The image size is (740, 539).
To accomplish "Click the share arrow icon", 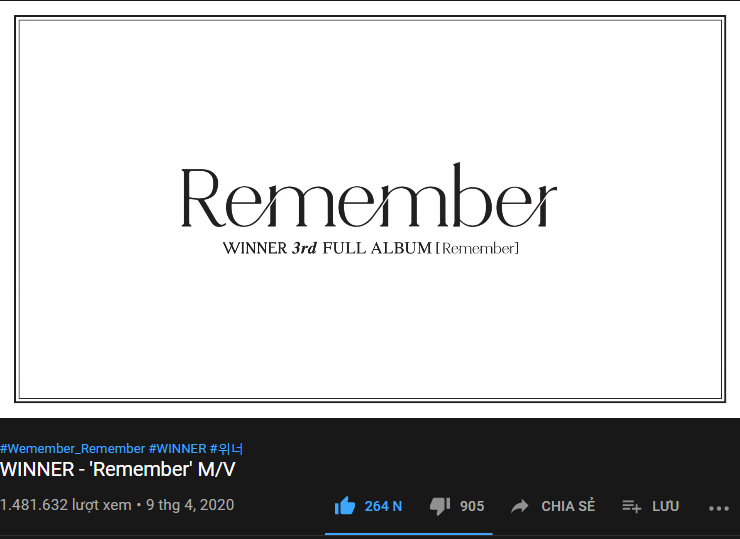I will click(x=520, y=506).
